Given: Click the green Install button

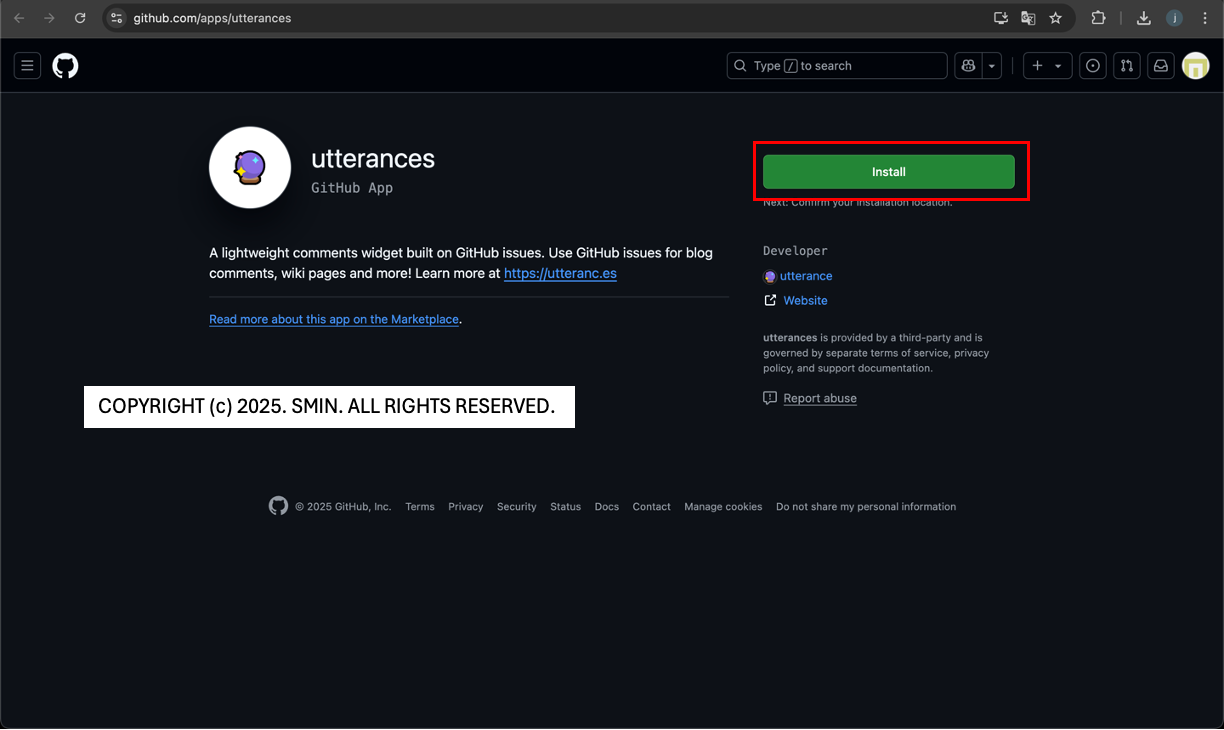Looking at the screenshot, I should [888, 172].
